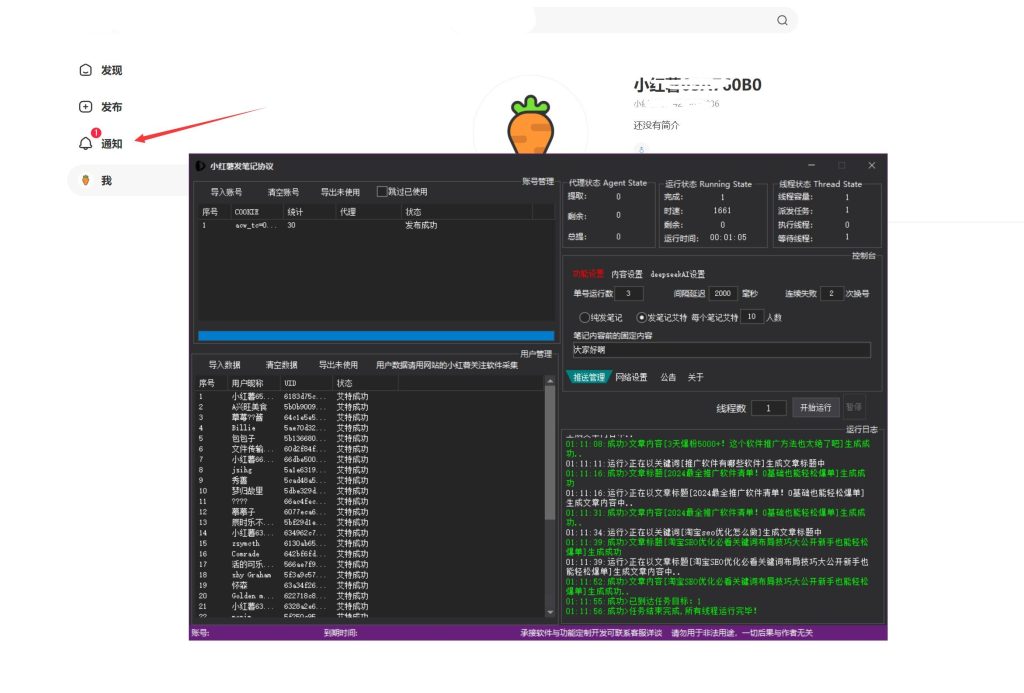The width and height of the screenshot is (1024, 693).
Task: Click the 代理 column header
Action: click(368, 212)
